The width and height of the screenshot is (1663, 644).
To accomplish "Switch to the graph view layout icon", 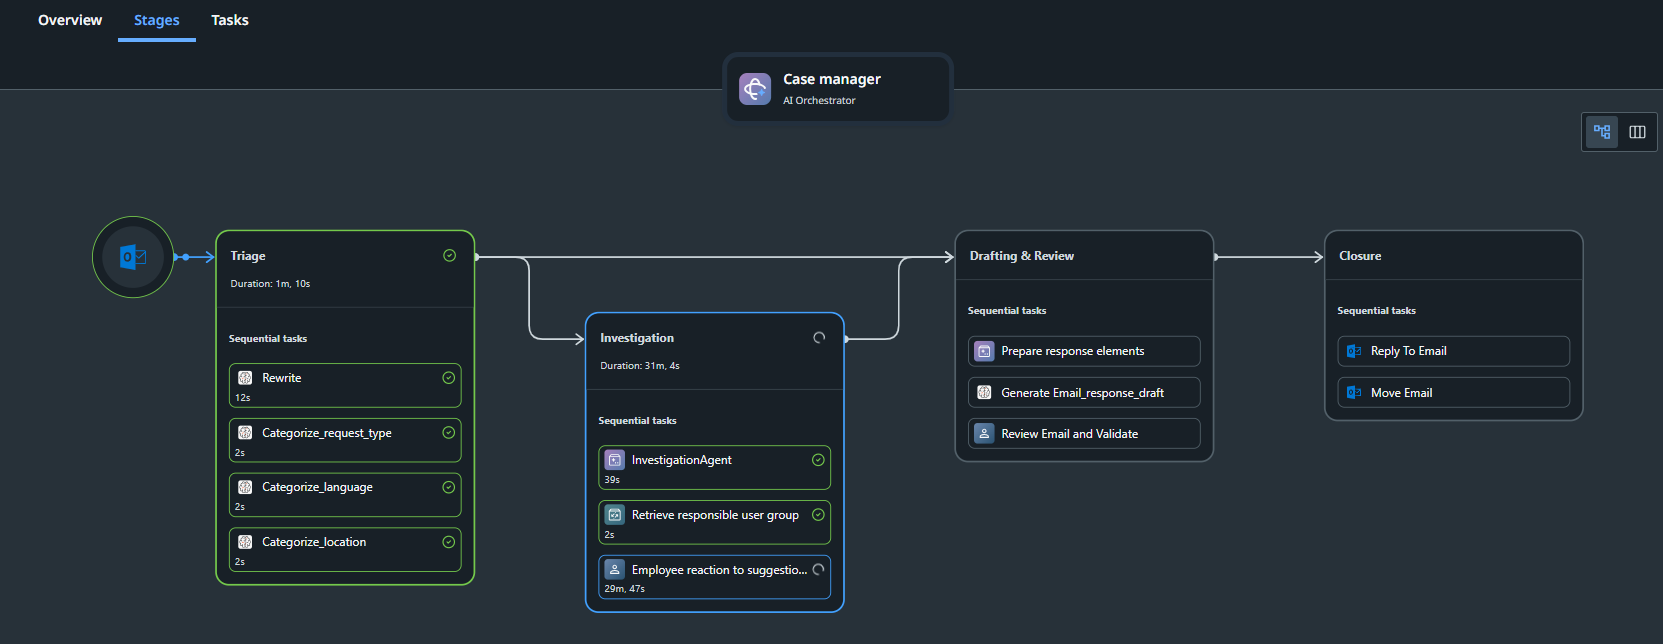I will (1602, 132).
